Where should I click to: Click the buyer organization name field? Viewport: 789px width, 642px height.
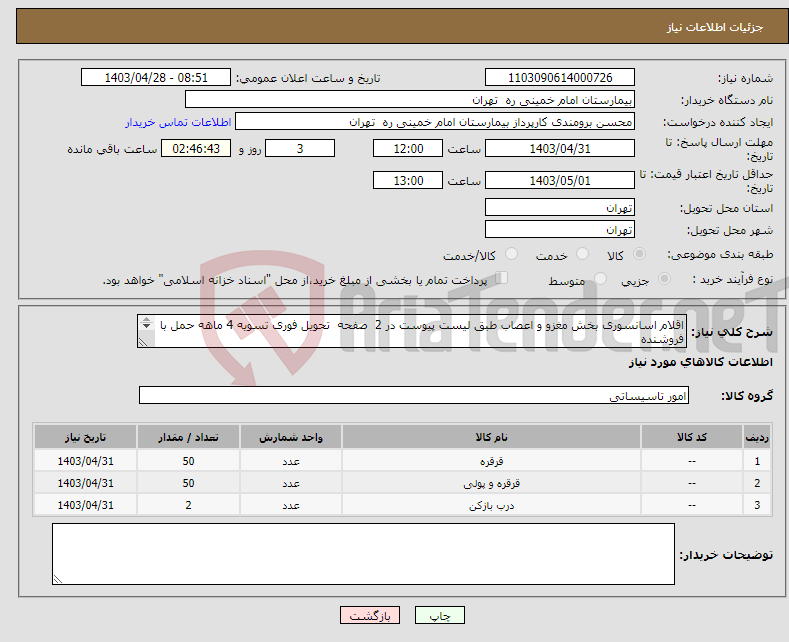coord(410,100)
